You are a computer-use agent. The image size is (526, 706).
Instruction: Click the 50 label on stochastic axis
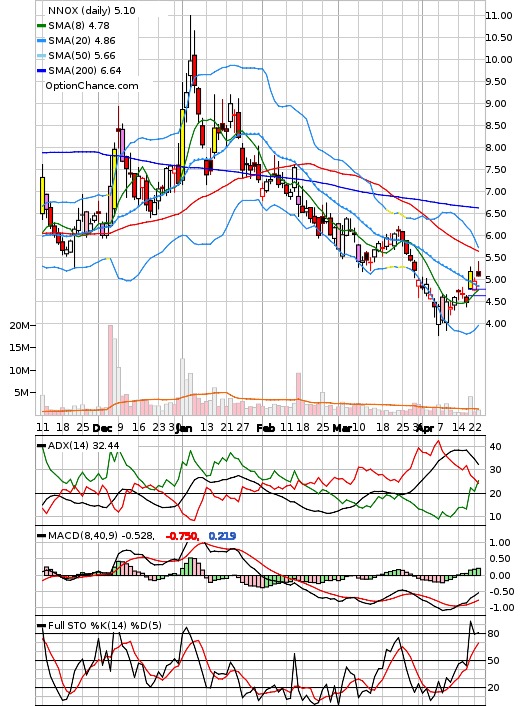click(493, 661)
